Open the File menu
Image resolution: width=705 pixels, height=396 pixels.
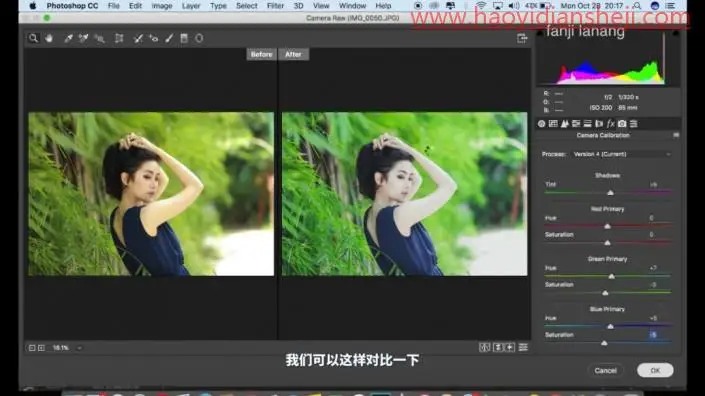tap(114, 6)
